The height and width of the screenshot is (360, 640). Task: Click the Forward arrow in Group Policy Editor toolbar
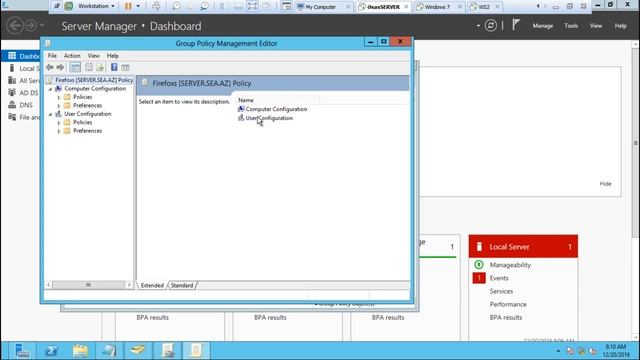tap(60, 67)
